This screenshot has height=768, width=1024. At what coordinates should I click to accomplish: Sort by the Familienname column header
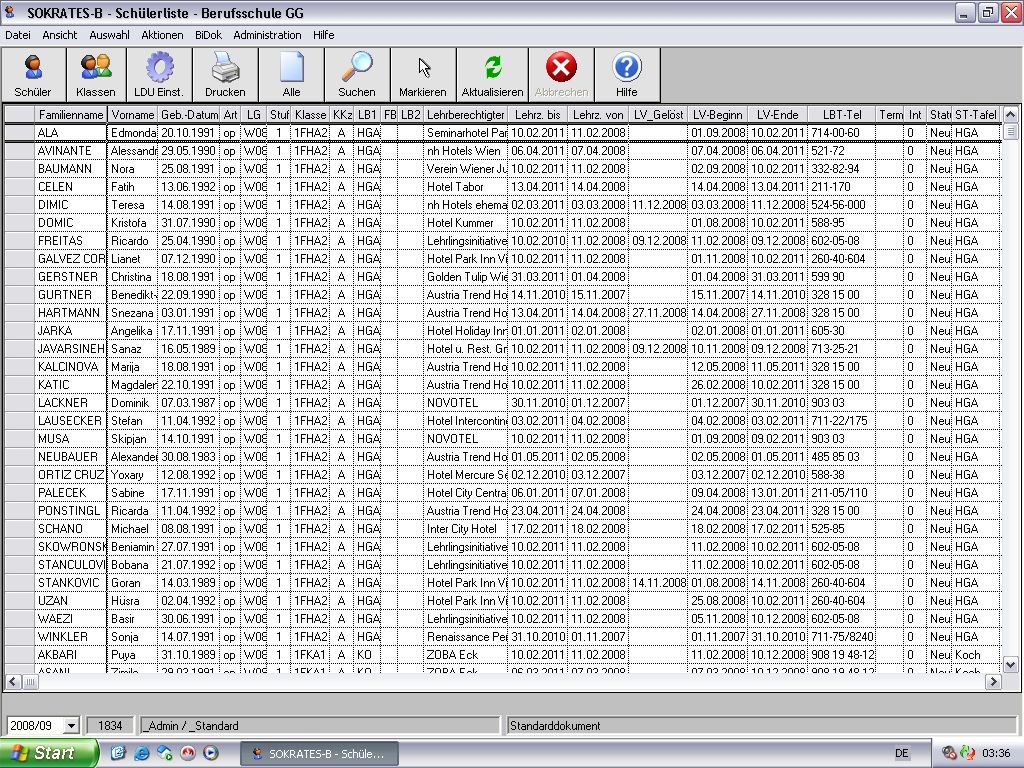click(x=70, y=115)
